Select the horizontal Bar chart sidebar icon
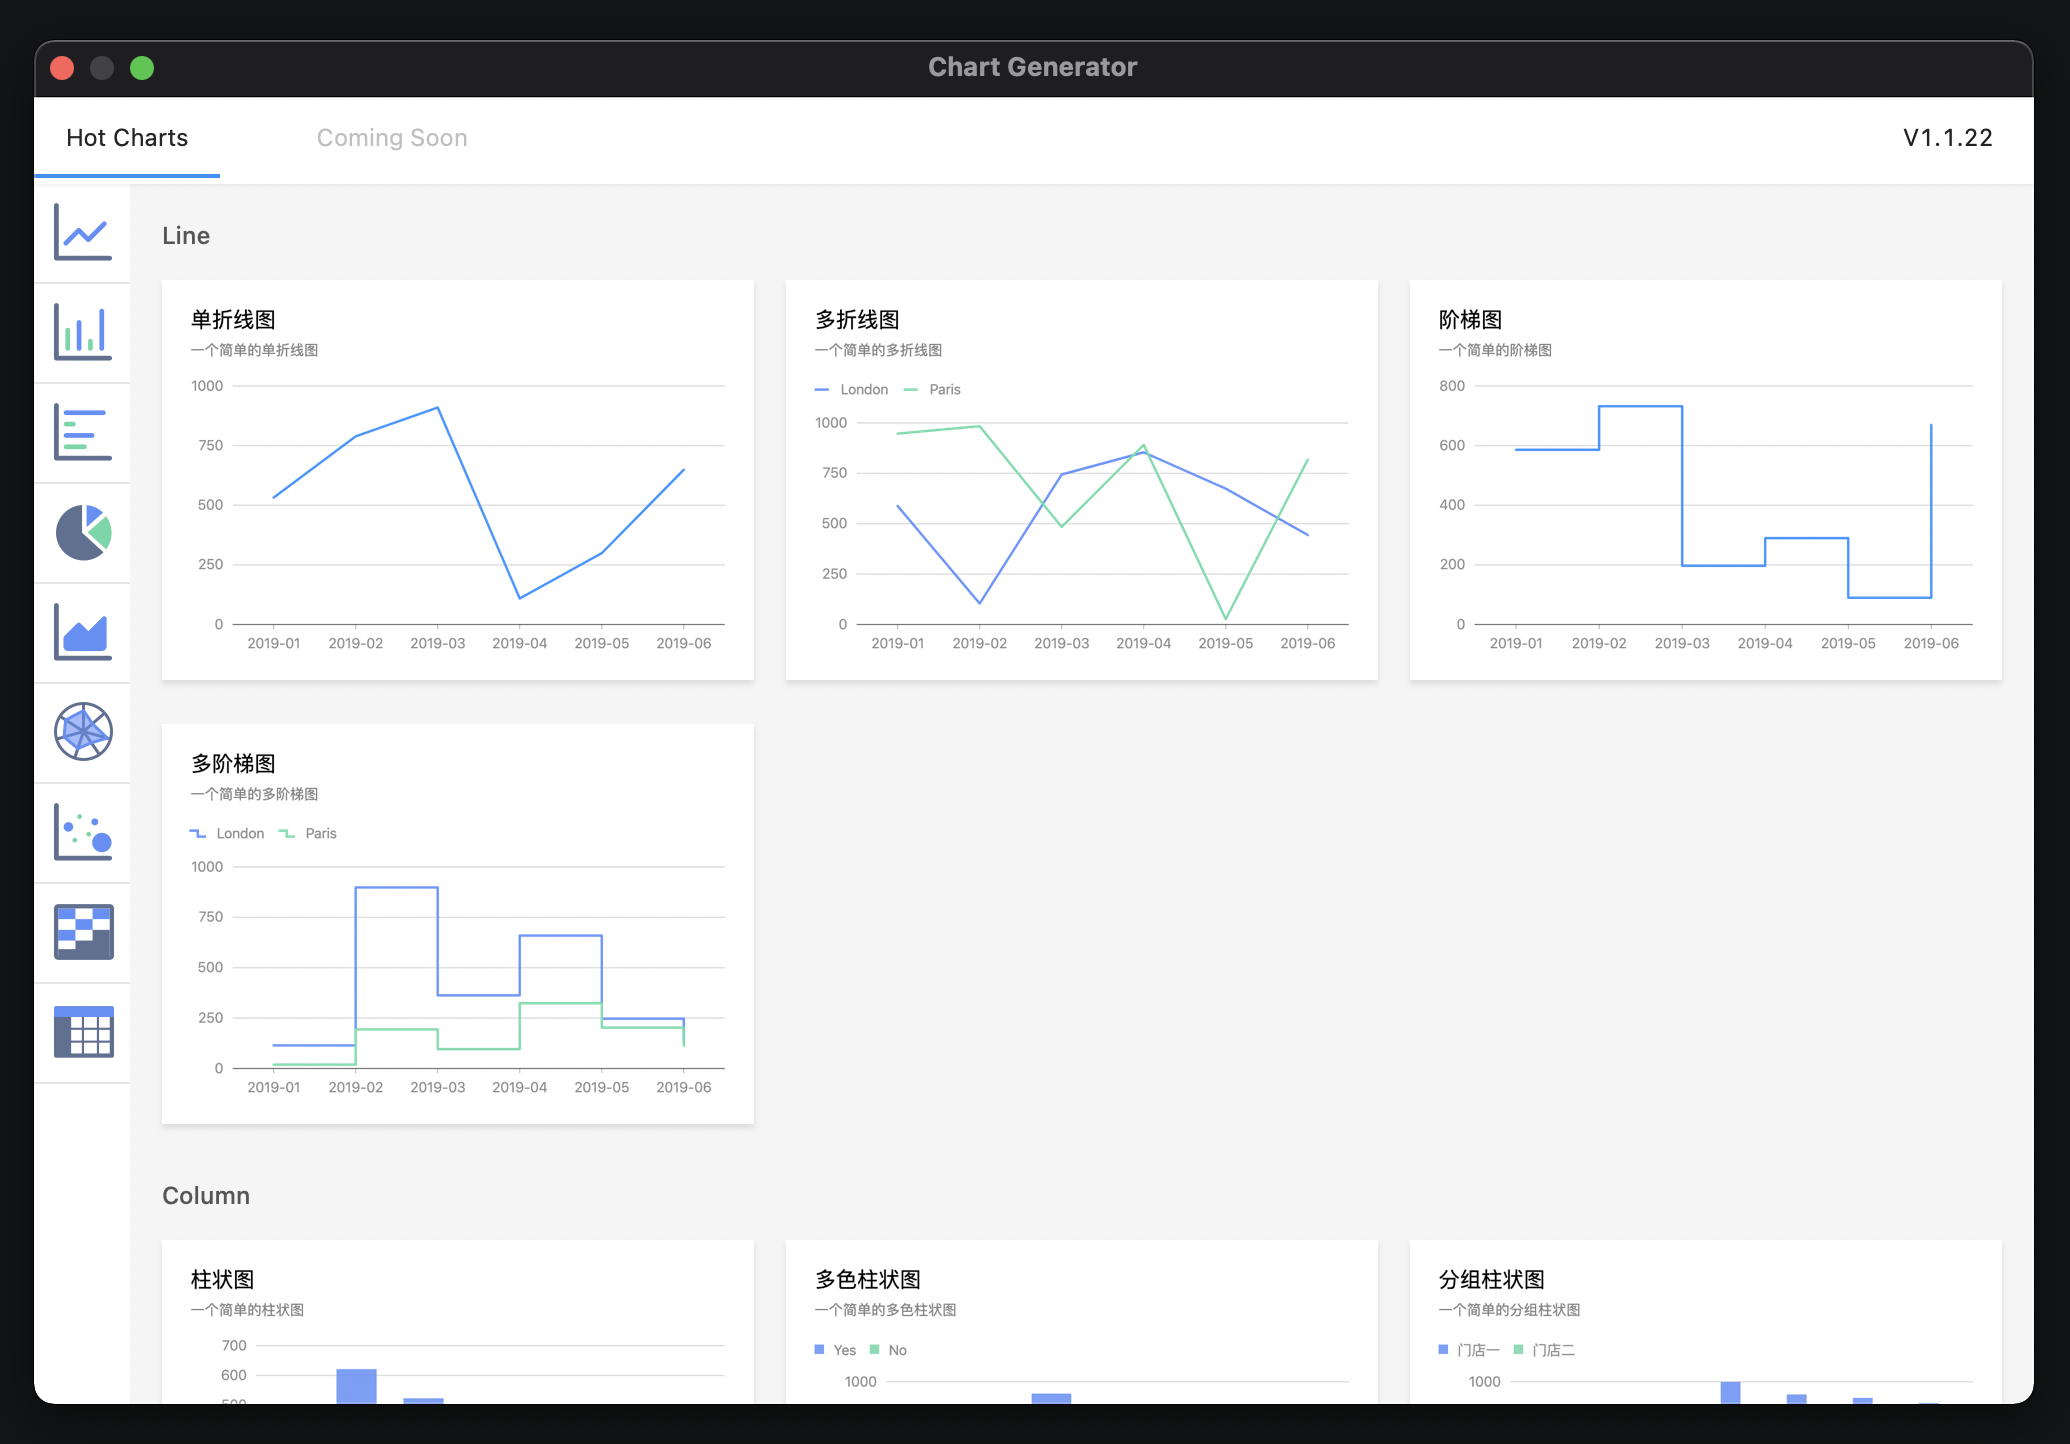The image size is (2070, 1444). (x=83, y=432)
